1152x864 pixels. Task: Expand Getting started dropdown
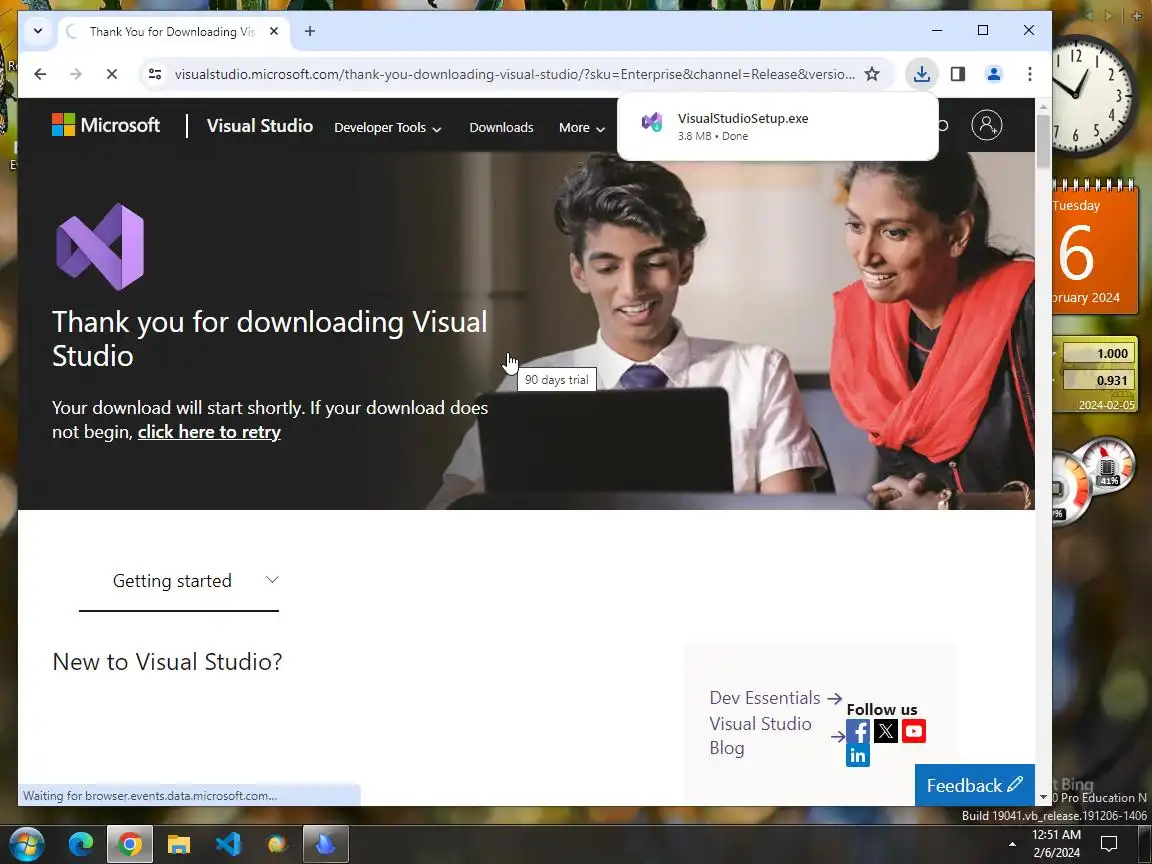click(179, 581)
